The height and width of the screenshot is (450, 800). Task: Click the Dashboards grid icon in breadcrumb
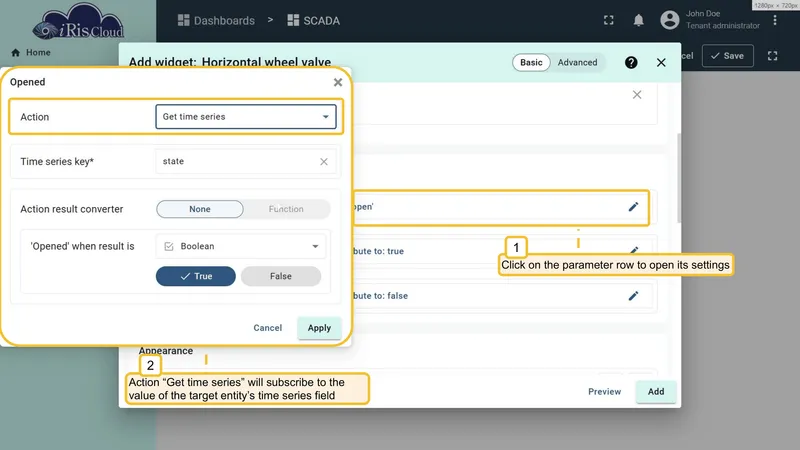coord(183,20)
